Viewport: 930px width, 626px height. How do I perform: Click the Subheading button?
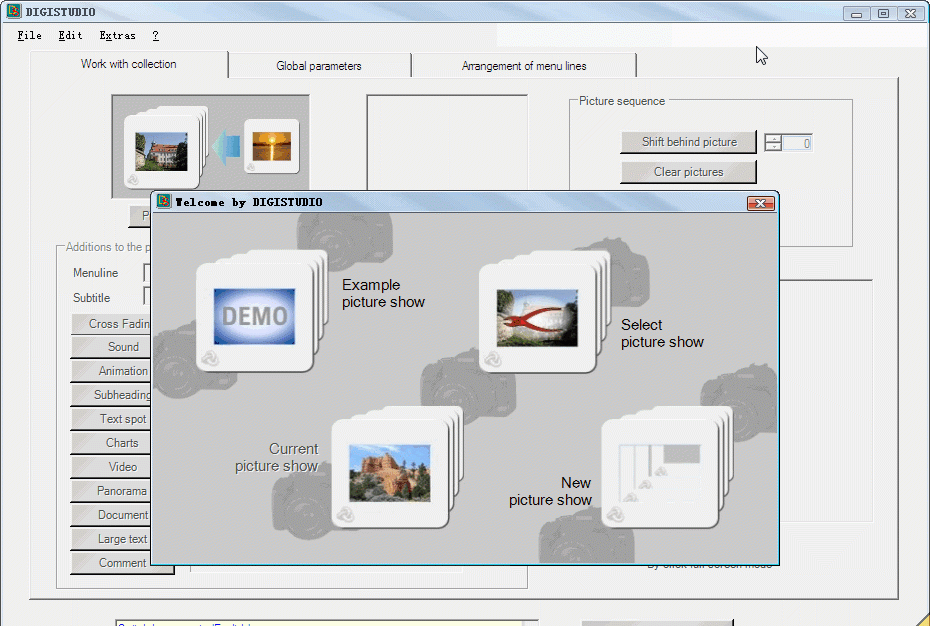[111, 395]
